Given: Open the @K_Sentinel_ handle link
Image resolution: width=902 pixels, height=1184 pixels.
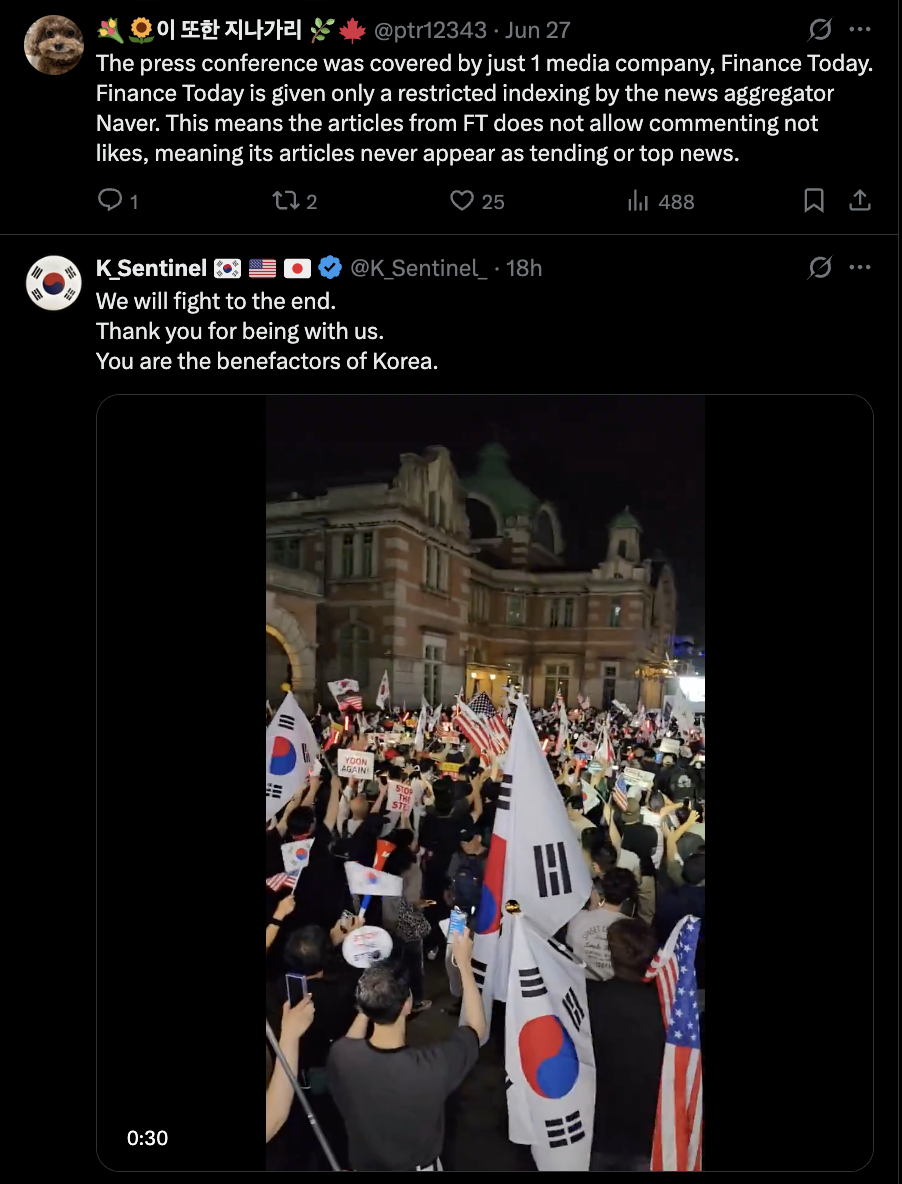Looking at the screenshot, I should (x=418, y=268).
